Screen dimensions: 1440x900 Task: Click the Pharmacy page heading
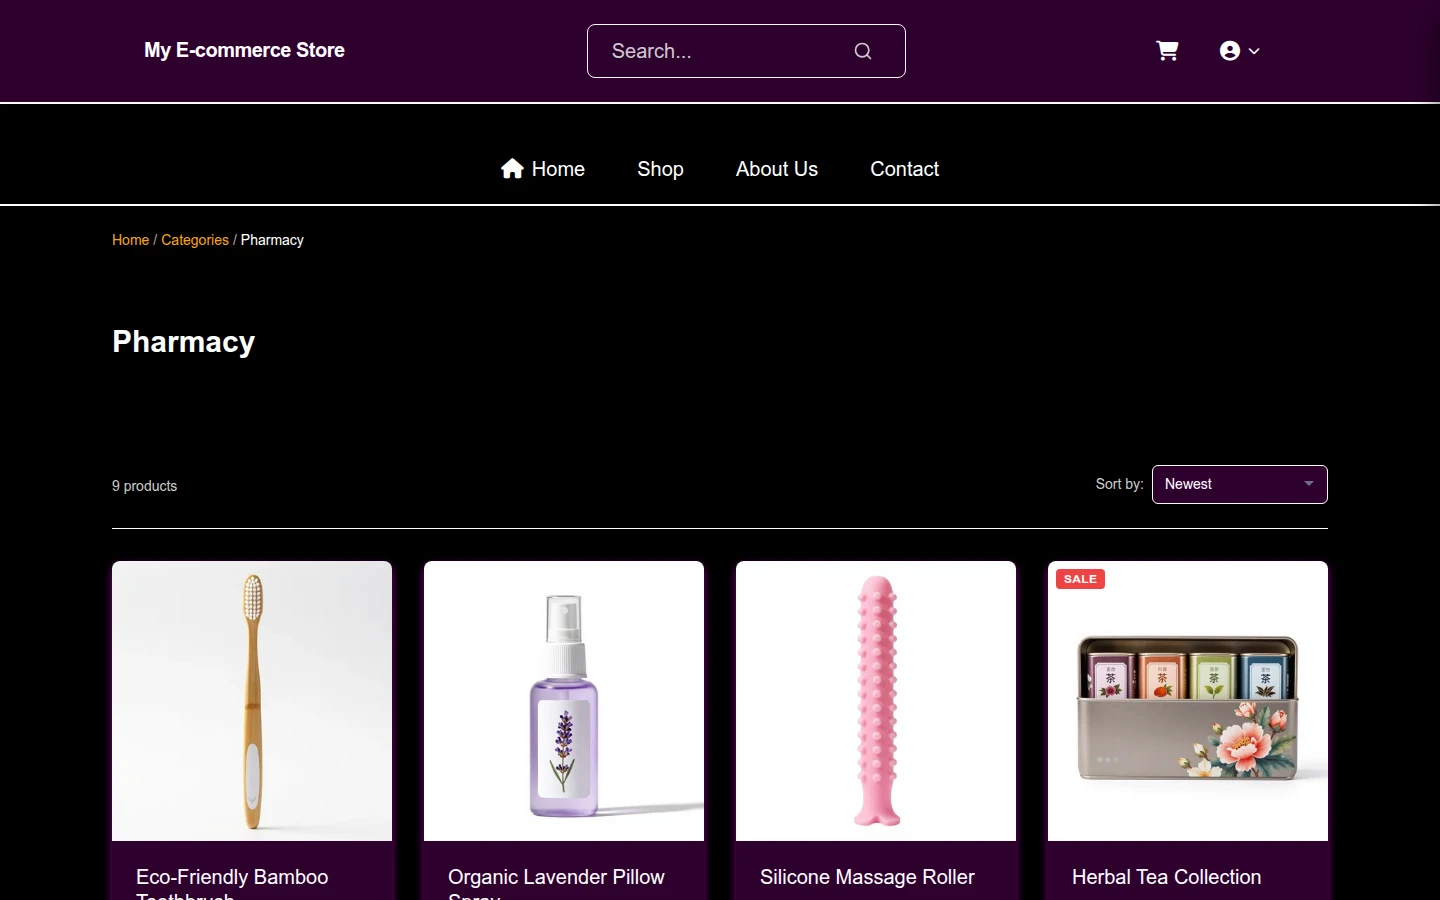pyautogui.click(x=184, y=342)
